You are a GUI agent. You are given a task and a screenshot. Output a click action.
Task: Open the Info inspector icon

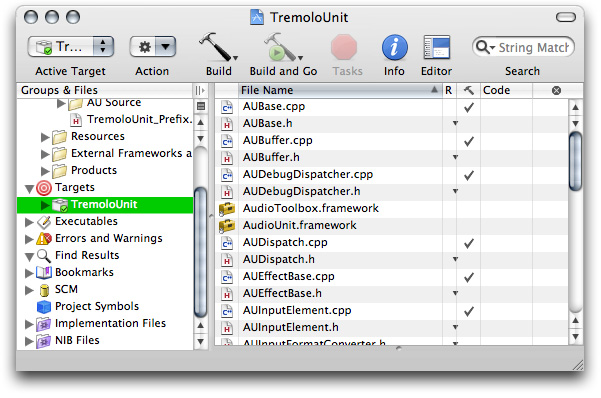point(394,47)
